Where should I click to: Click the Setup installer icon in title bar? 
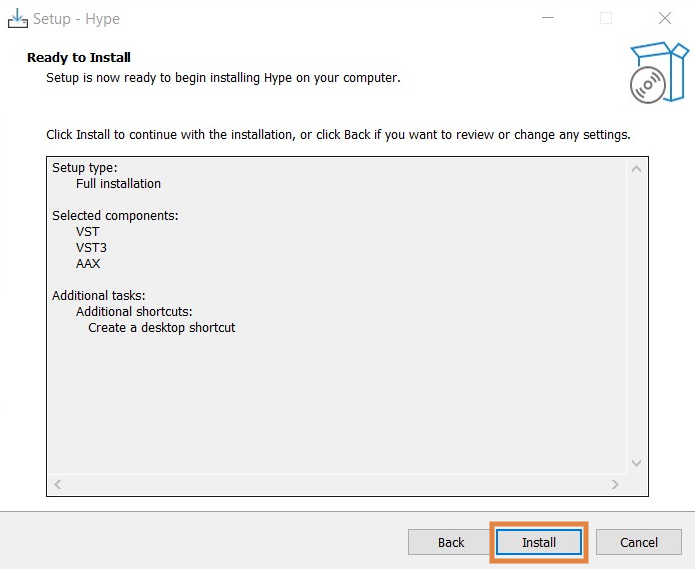click(17, 18)
